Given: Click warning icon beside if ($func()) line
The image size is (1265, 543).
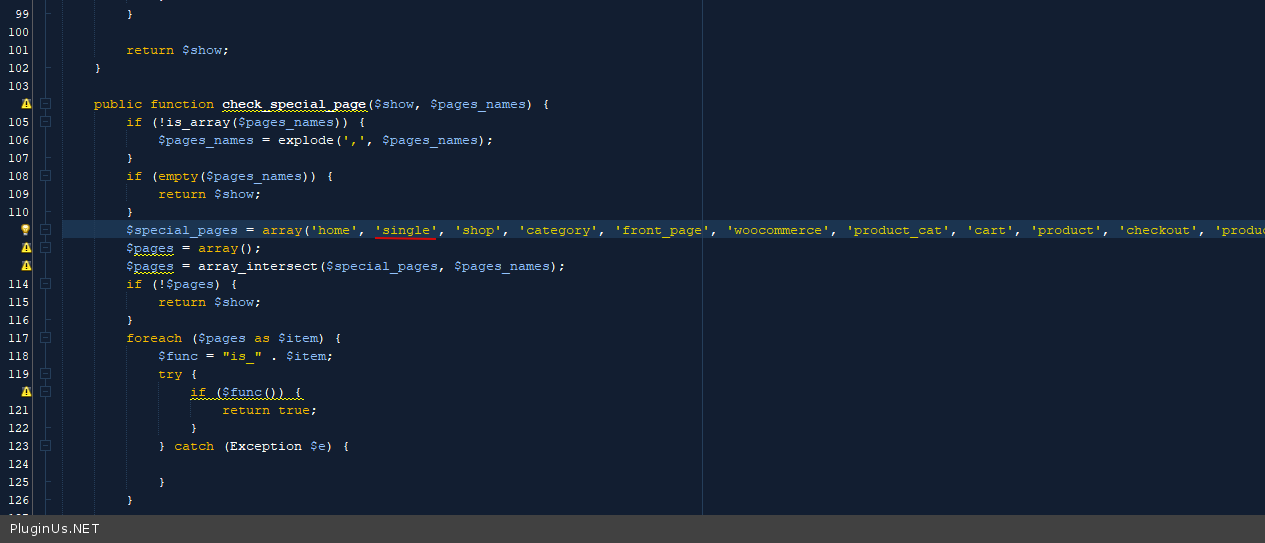Looking at the screenshot, I should 26,392.
